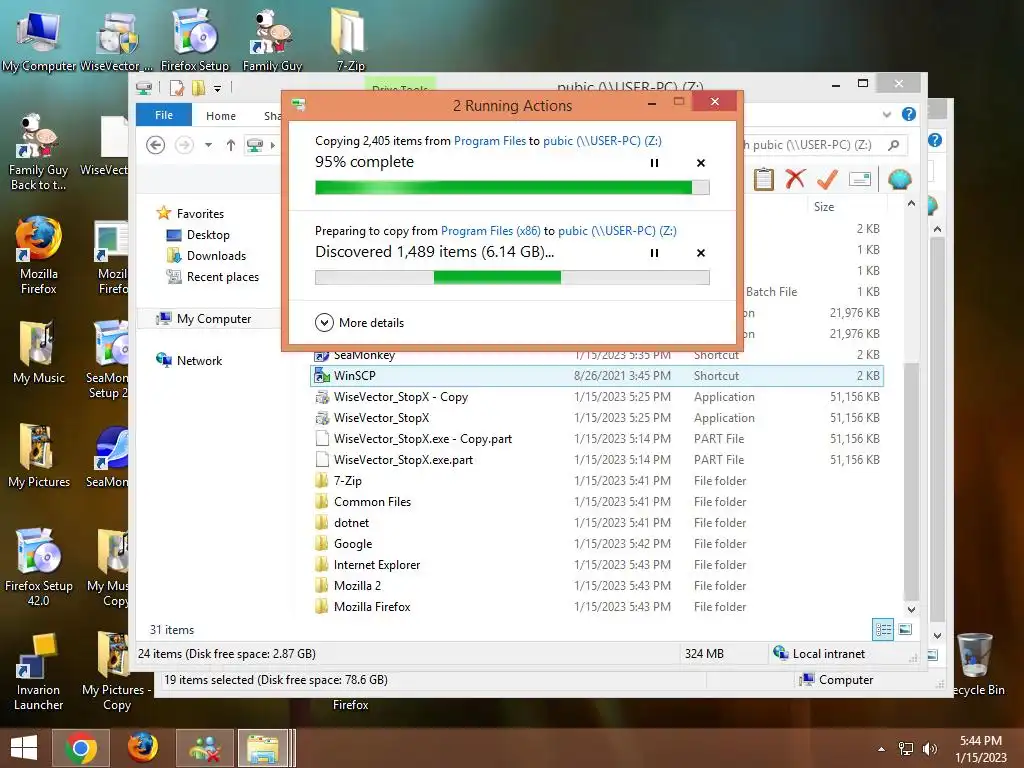
Task: Open the File tab in Explorer
Action: (x=164, y=115)
